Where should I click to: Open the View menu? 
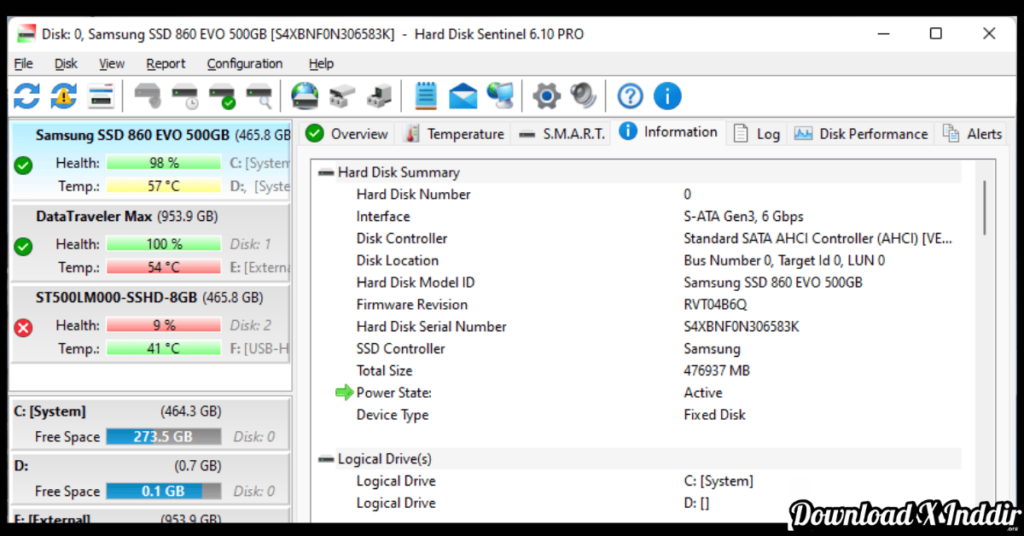click(x=112, y=63)
